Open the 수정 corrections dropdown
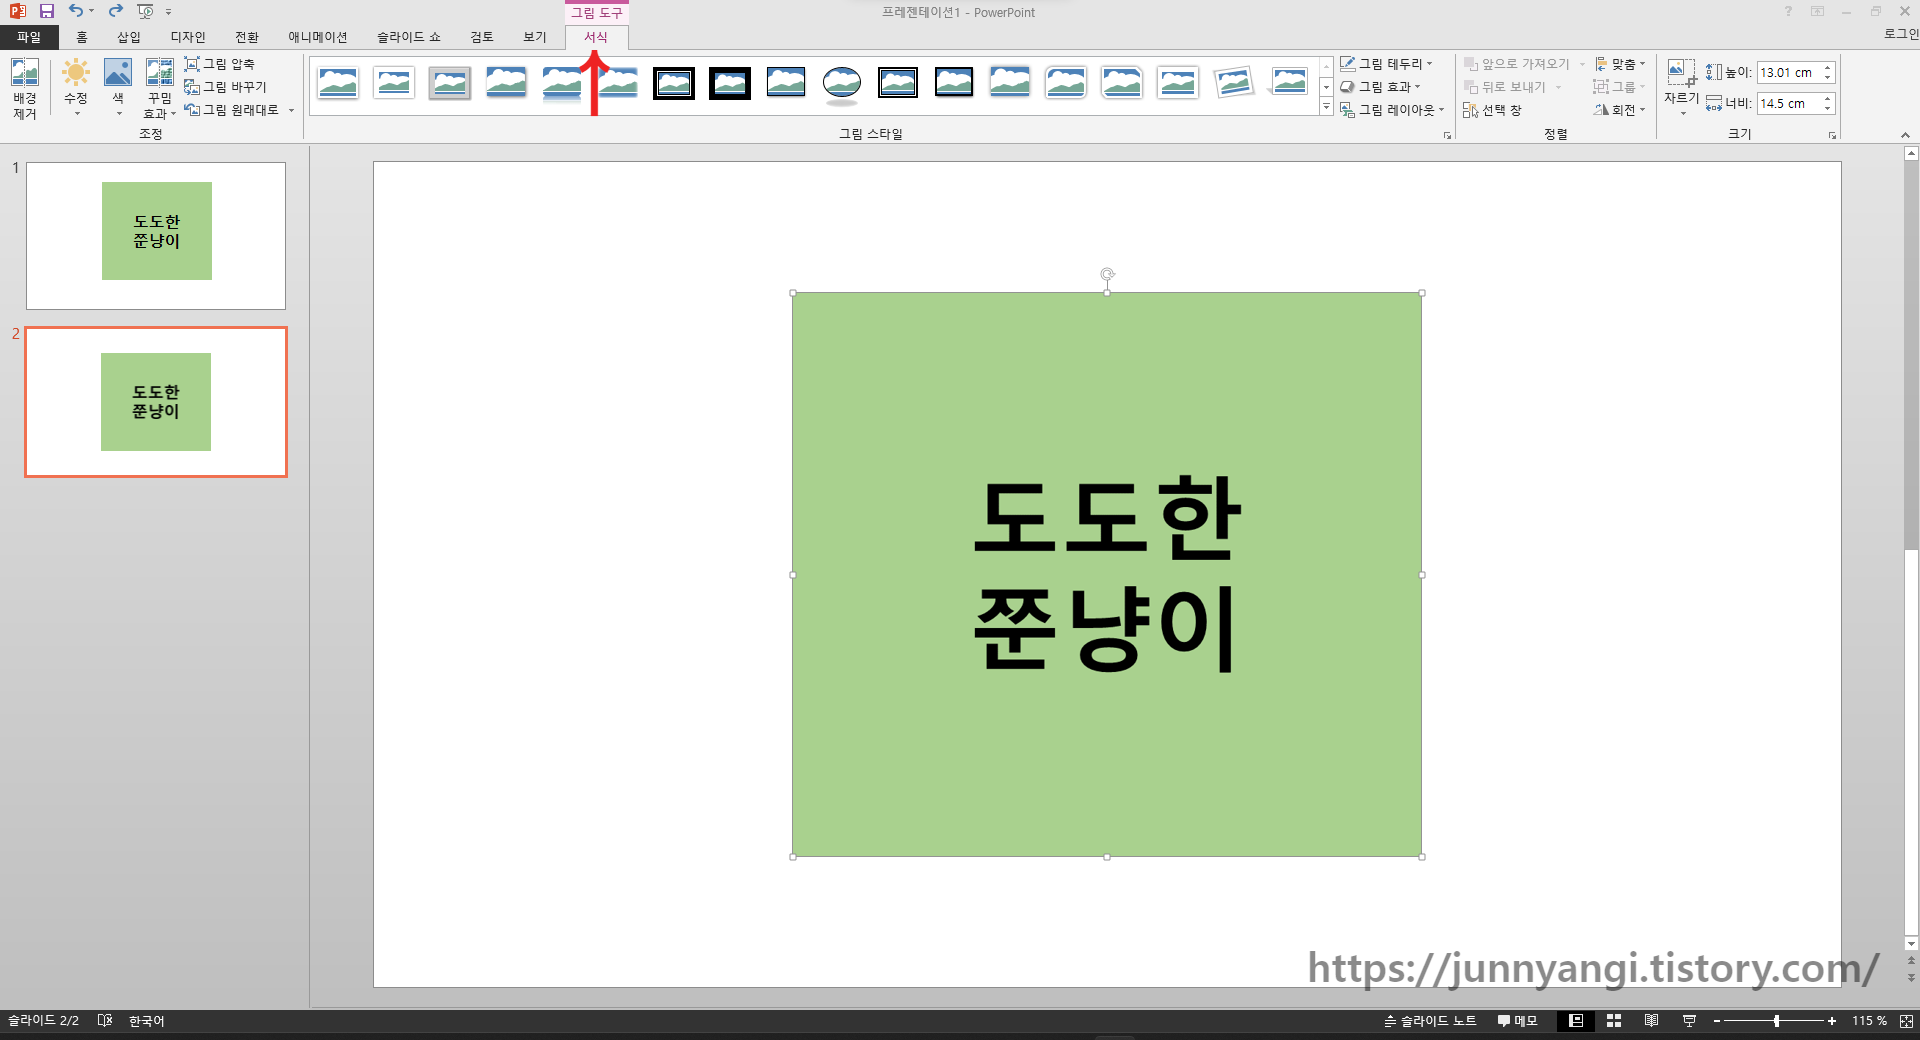 click(x=76, y=88)
